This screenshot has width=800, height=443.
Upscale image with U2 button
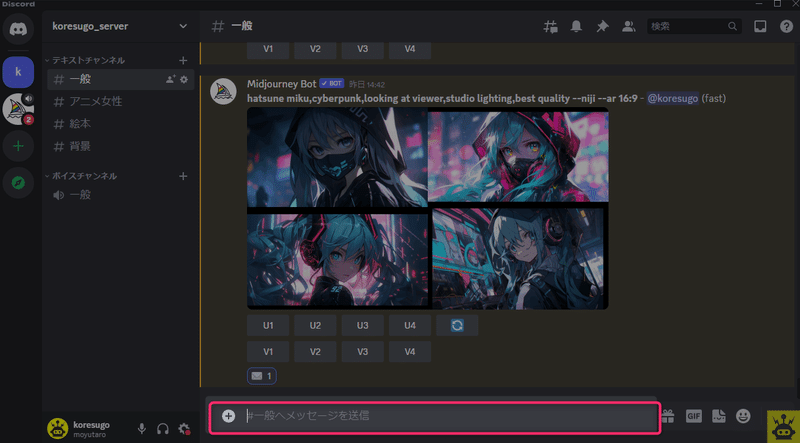(x=315, y=325)
